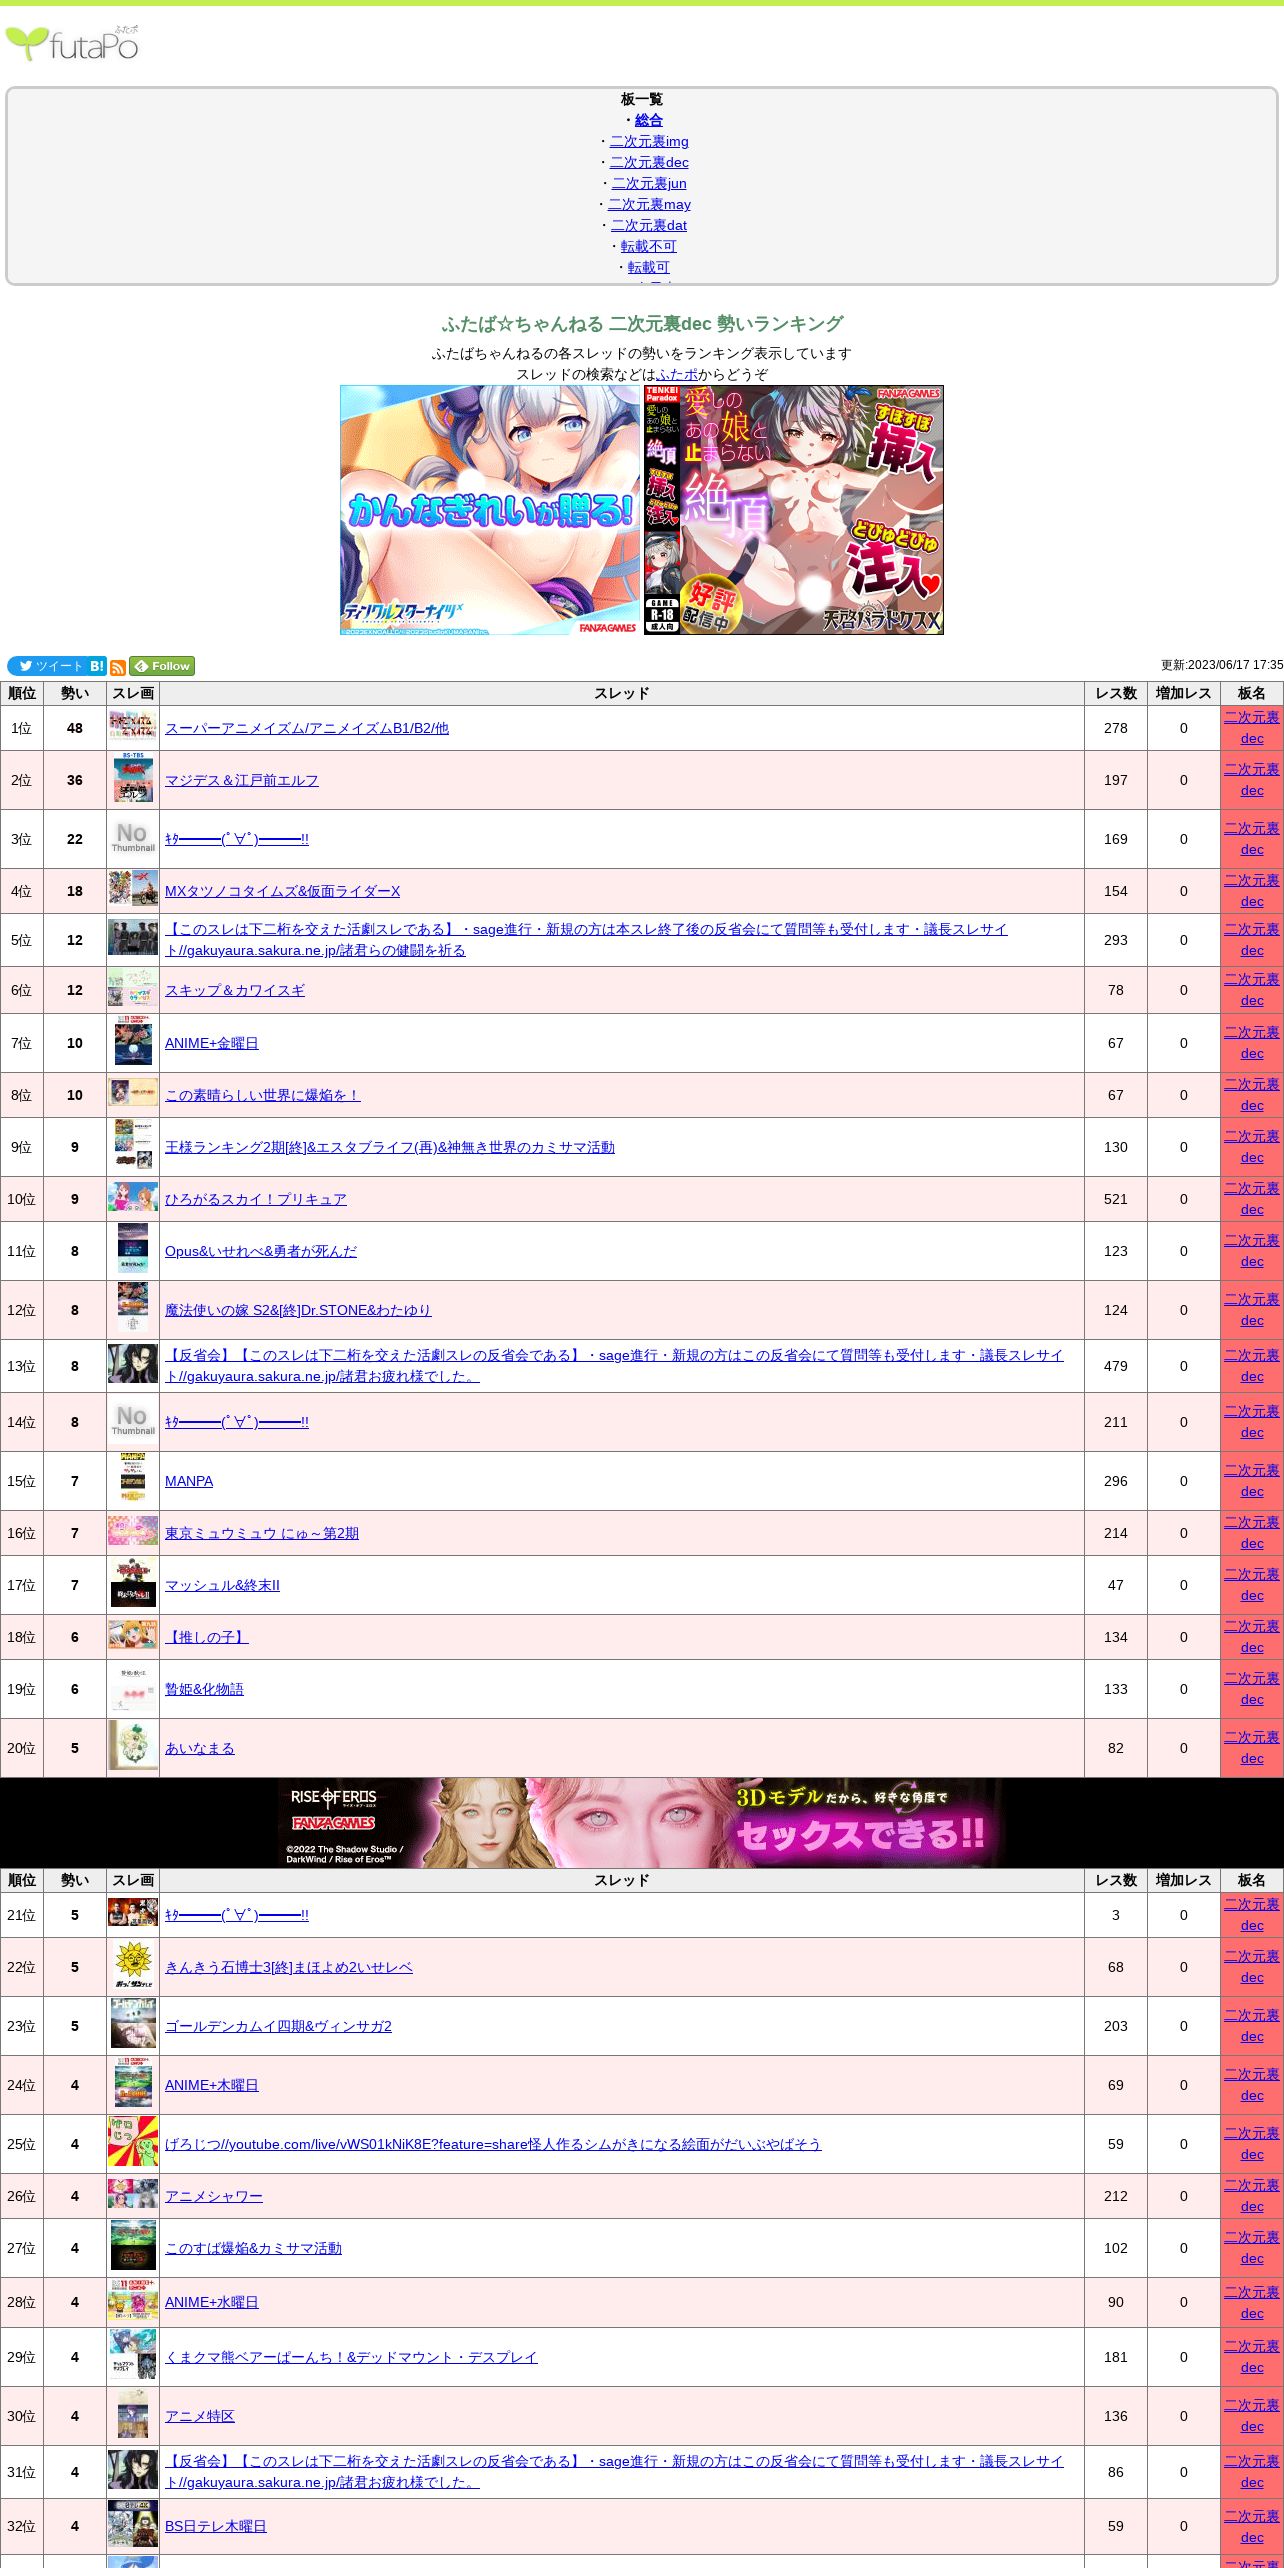Viewport: 1284px width, 2568px height.
Task: Click the 更新:2023/06/17 17:35 timestamp
Action: click(x=1222, y=665)
